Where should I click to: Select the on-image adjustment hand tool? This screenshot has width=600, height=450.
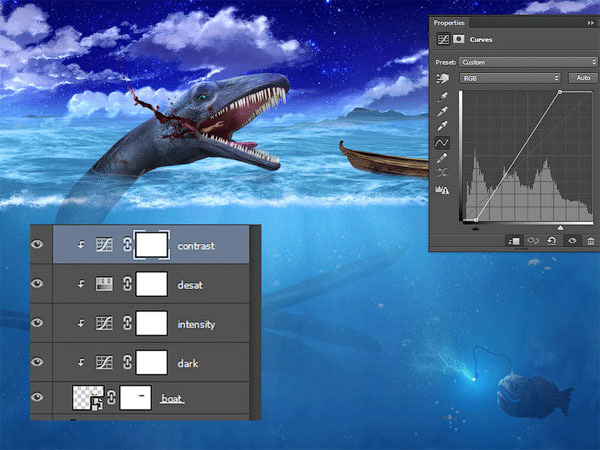[x=442, y=78]
